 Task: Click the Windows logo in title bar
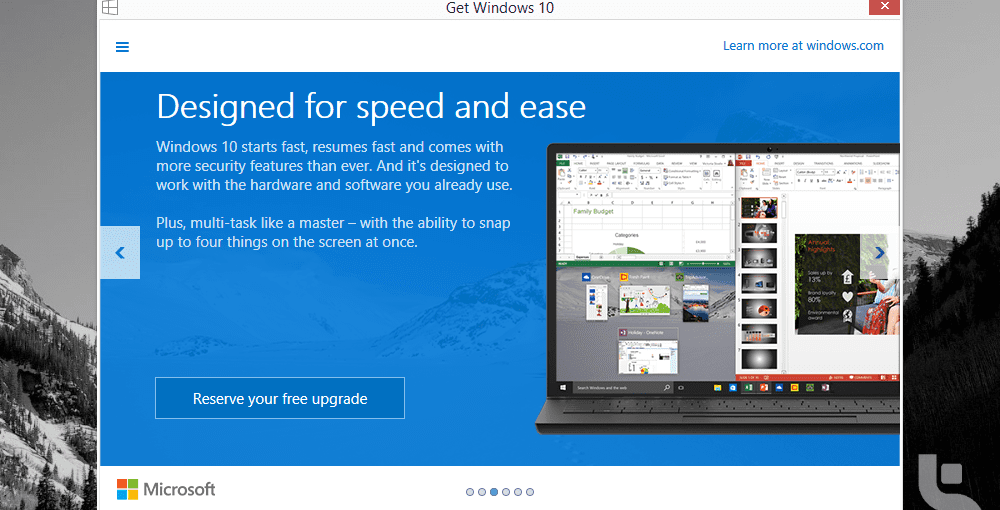tap(110, 7)
